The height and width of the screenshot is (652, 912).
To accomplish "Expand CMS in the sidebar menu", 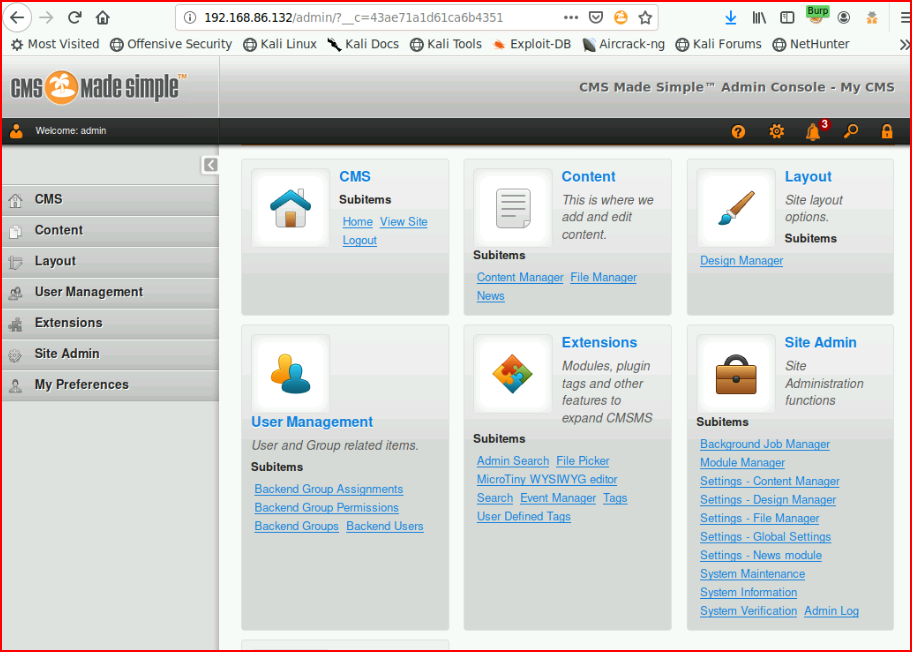I will [111, 199].
